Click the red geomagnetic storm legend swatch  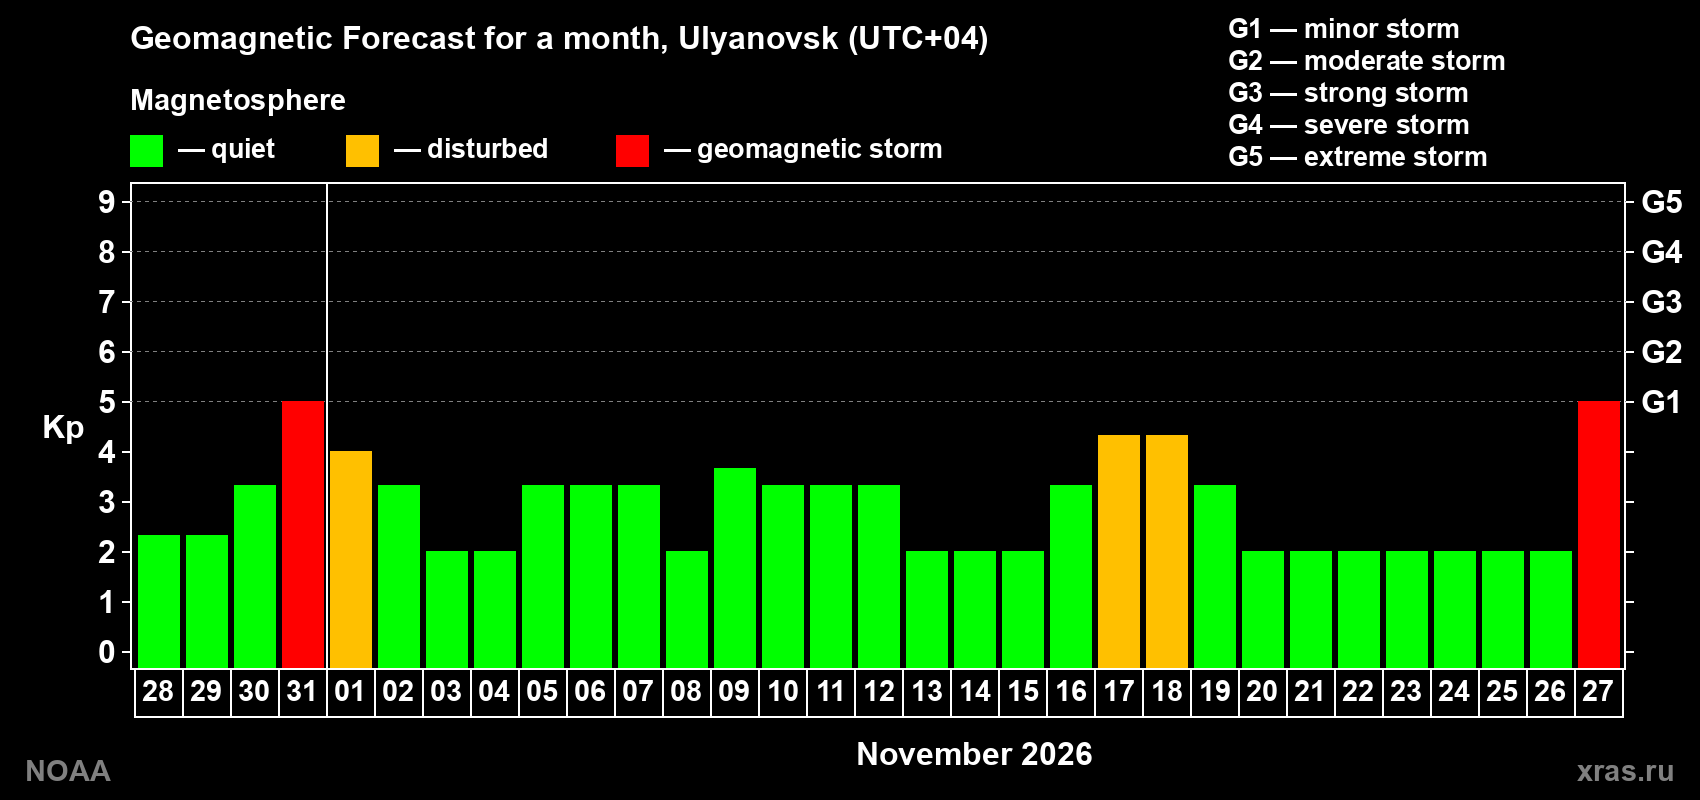(632, 151)
